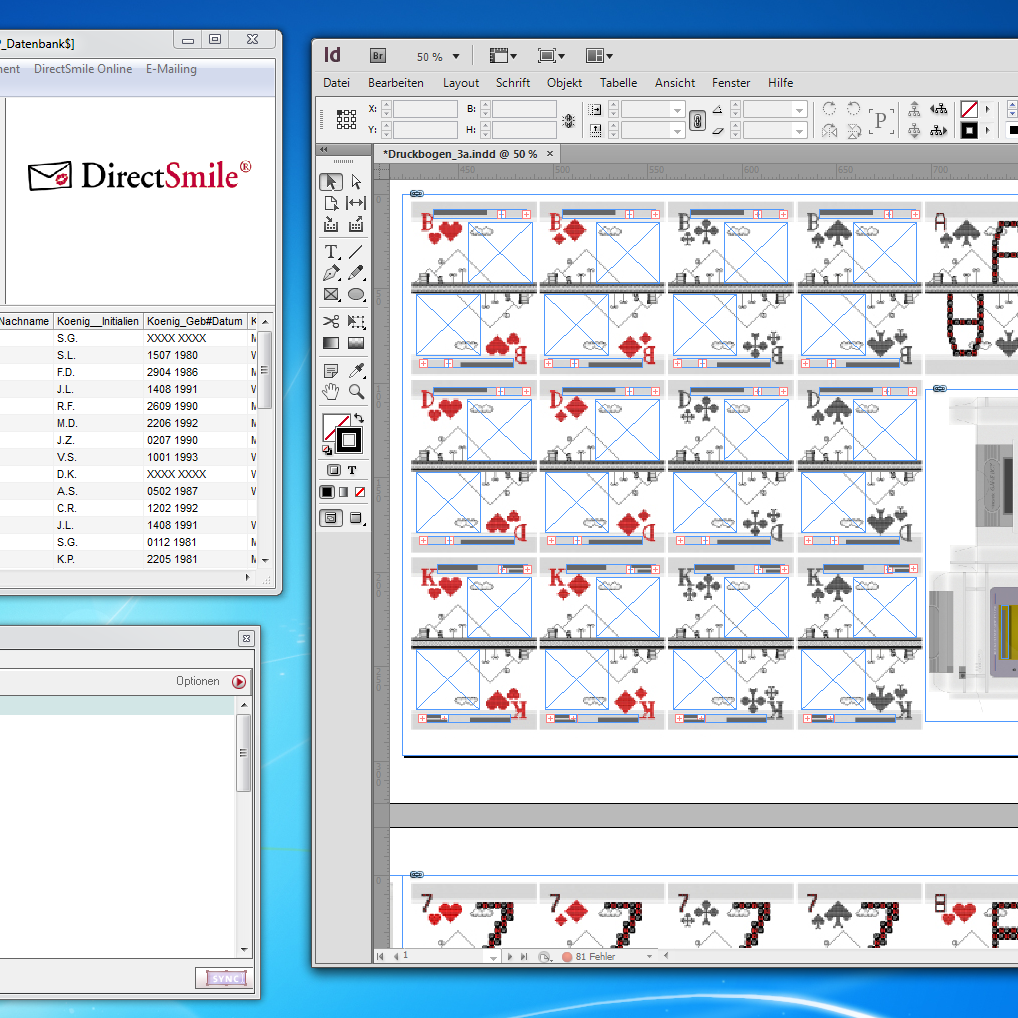1018x1018 pixels.
Task: Reset to default fill and stroke colors
Action: click(x=327, y=449)
